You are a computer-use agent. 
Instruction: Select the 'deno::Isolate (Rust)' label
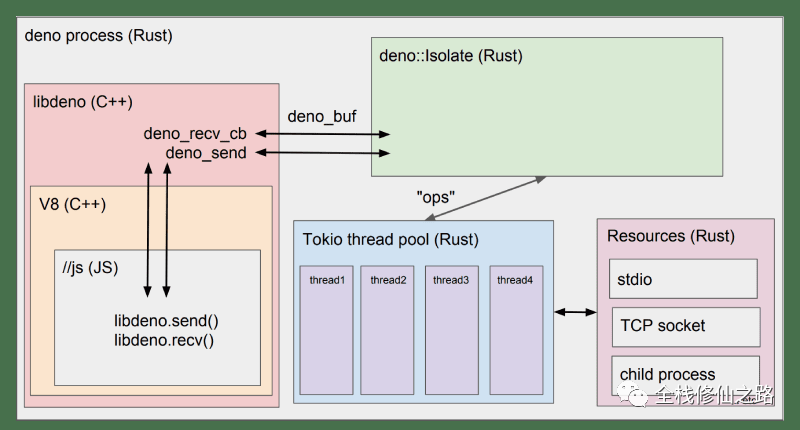[x=451, y=56]
